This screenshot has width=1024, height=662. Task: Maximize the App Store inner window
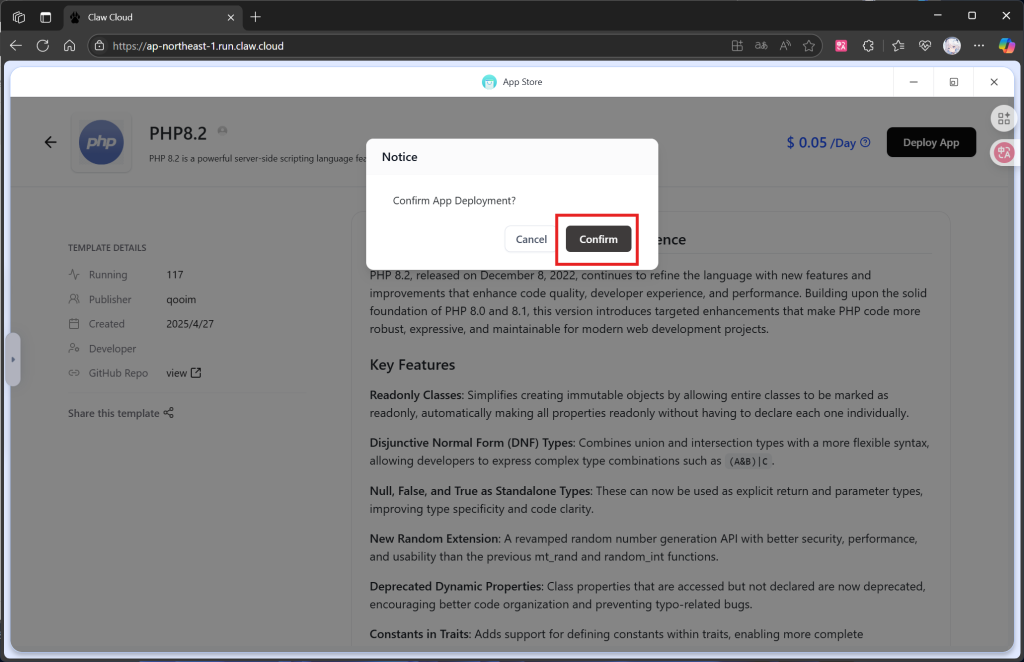click(953, 82)
